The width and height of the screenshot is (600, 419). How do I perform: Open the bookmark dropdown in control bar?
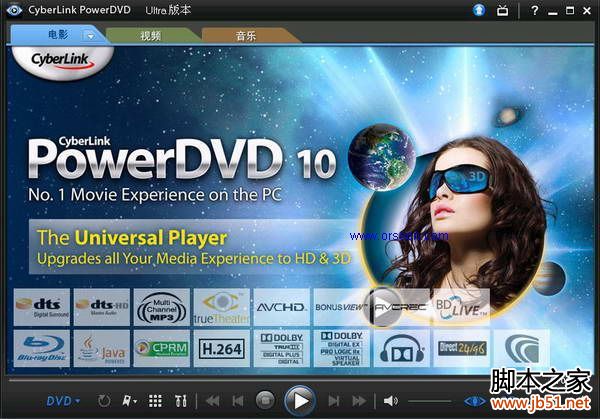129,401
